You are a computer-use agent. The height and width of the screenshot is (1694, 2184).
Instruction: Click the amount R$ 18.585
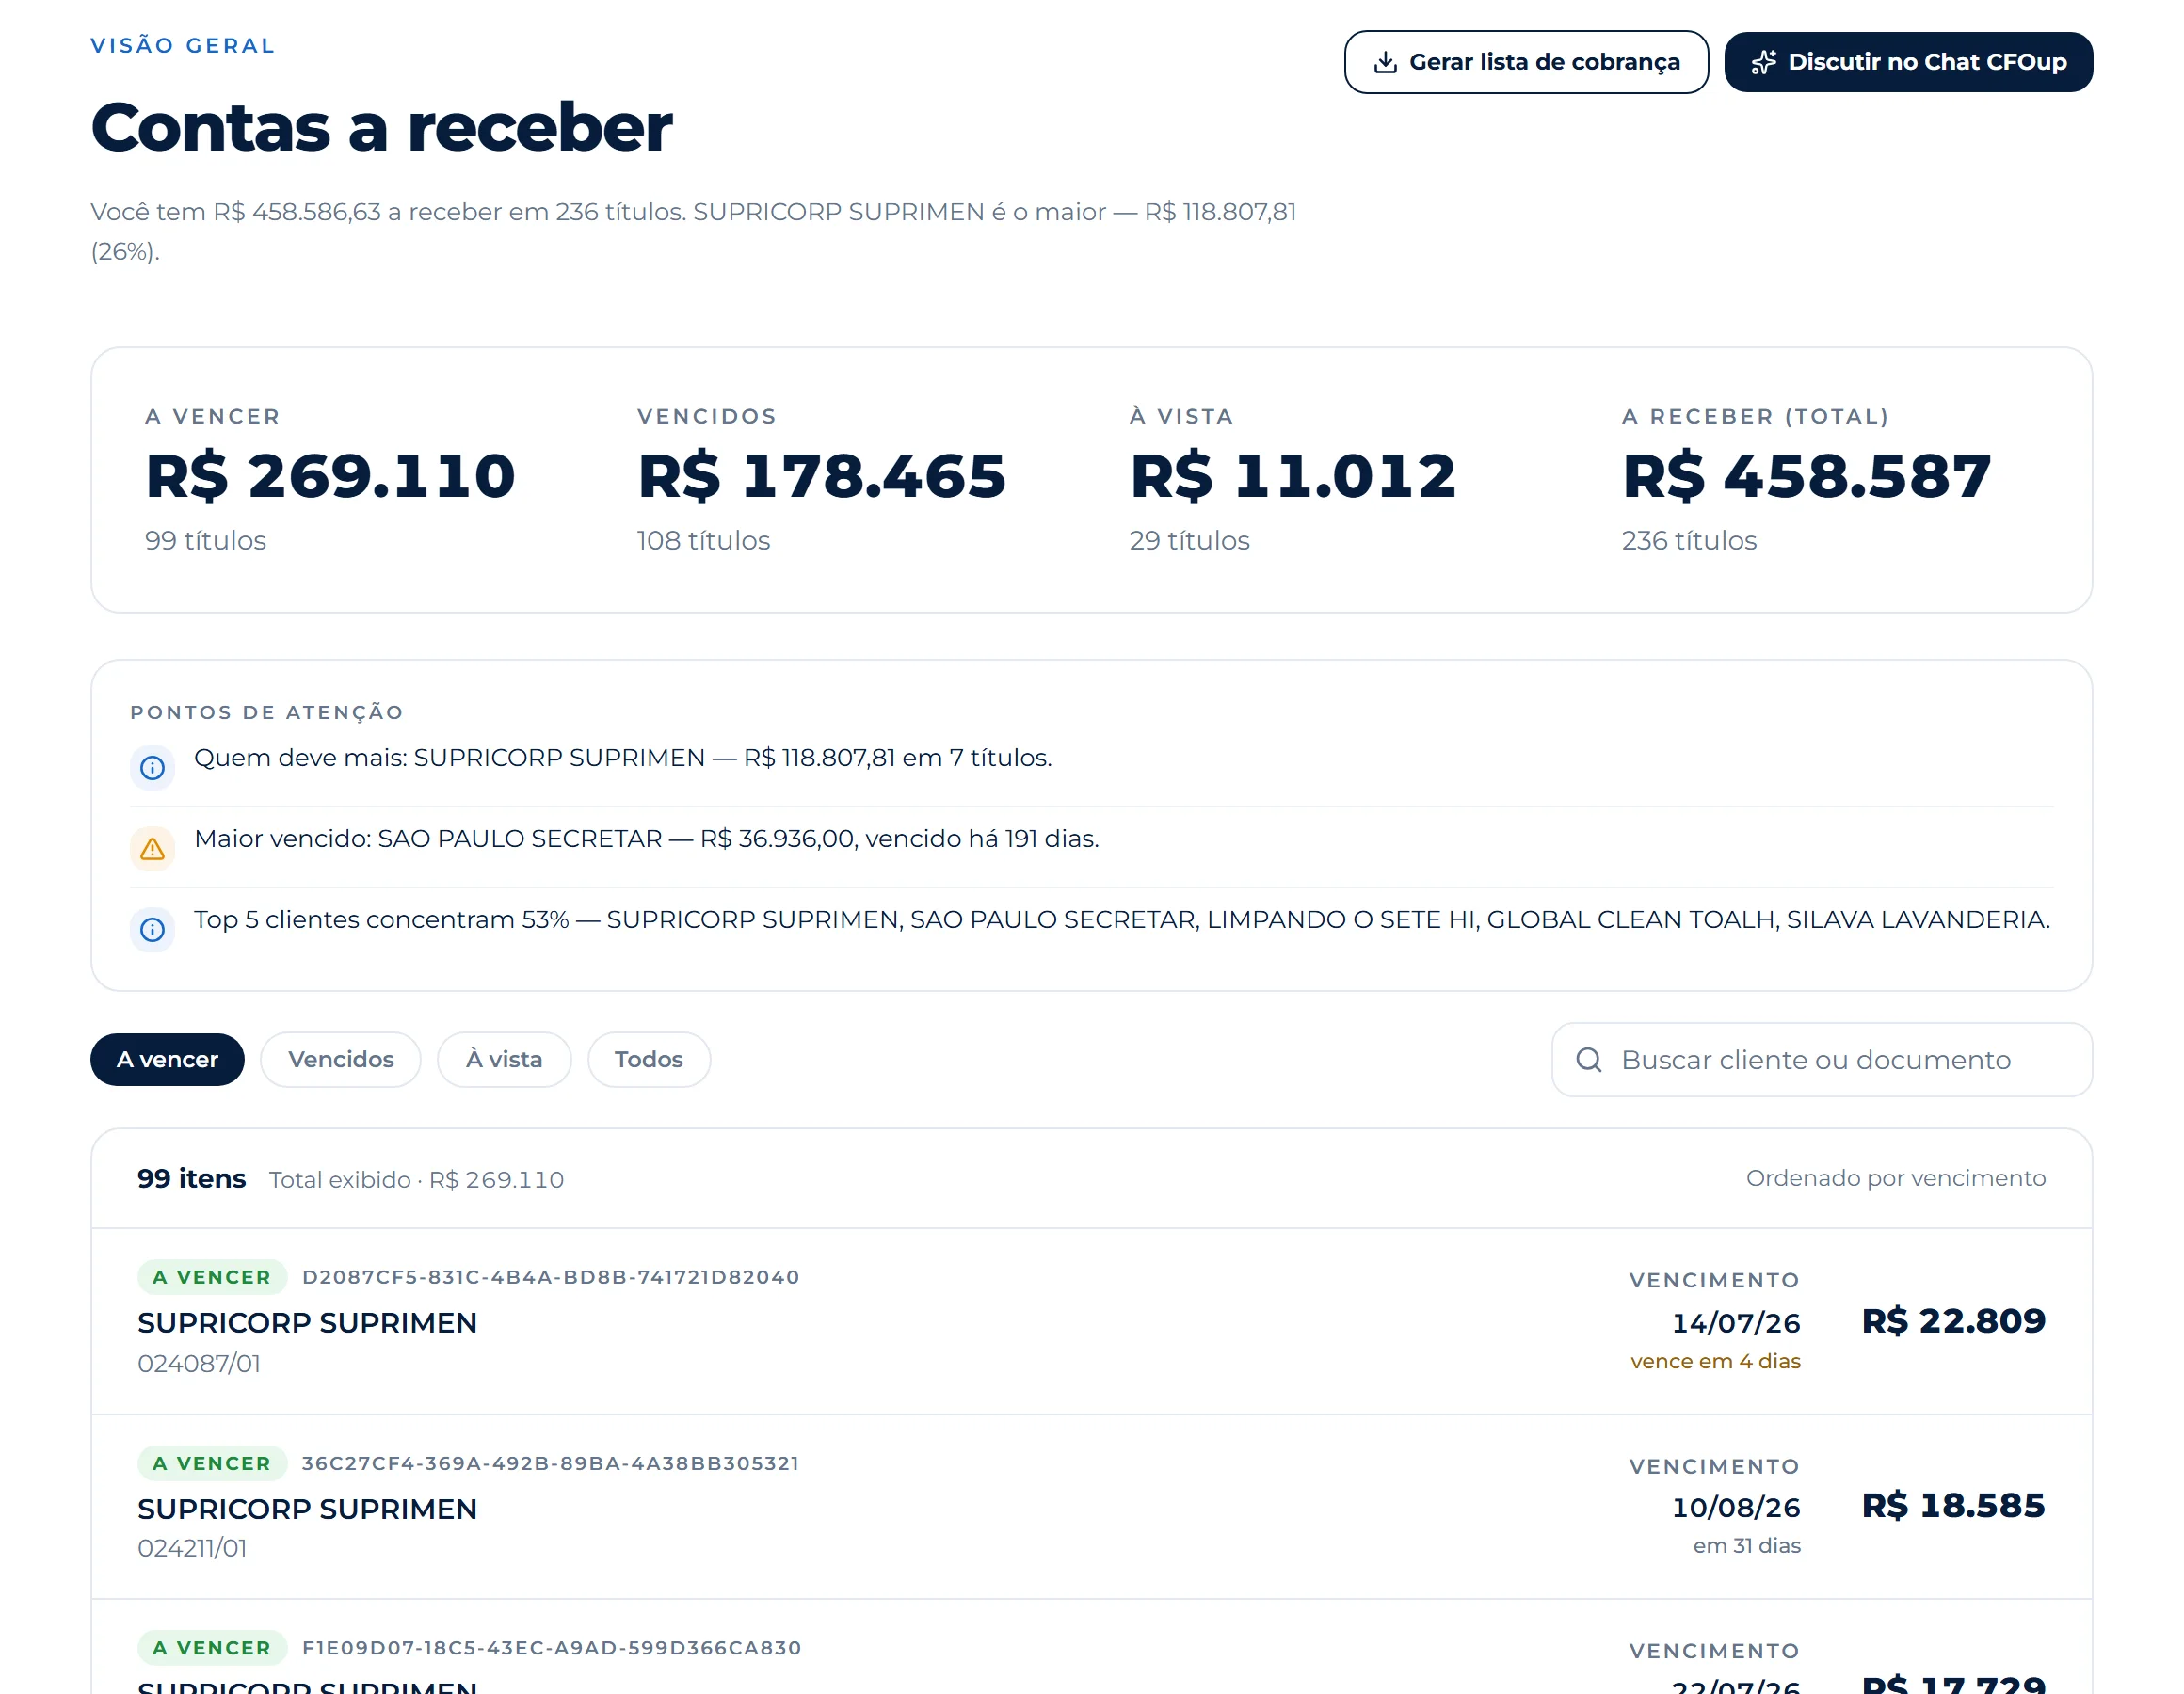(x=1954, y=1506)
